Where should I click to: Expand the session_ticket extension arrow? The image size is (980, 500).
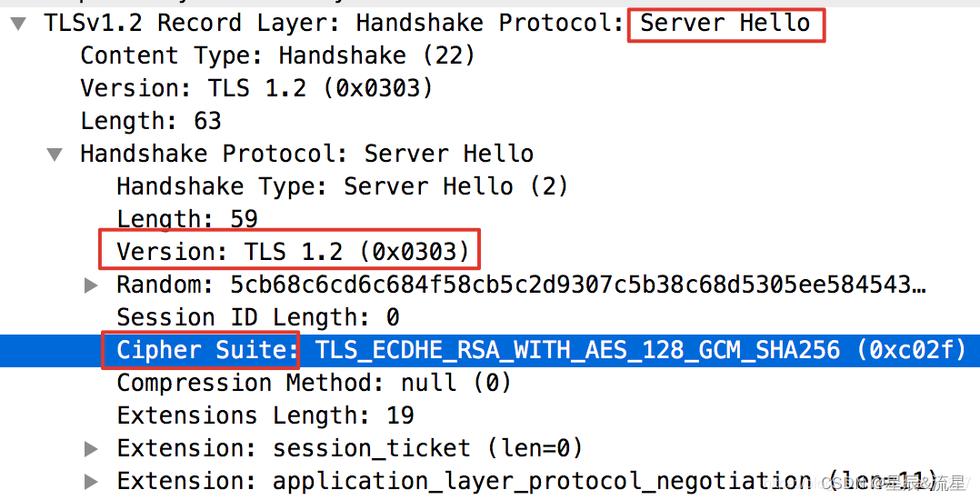click(91, 449)
